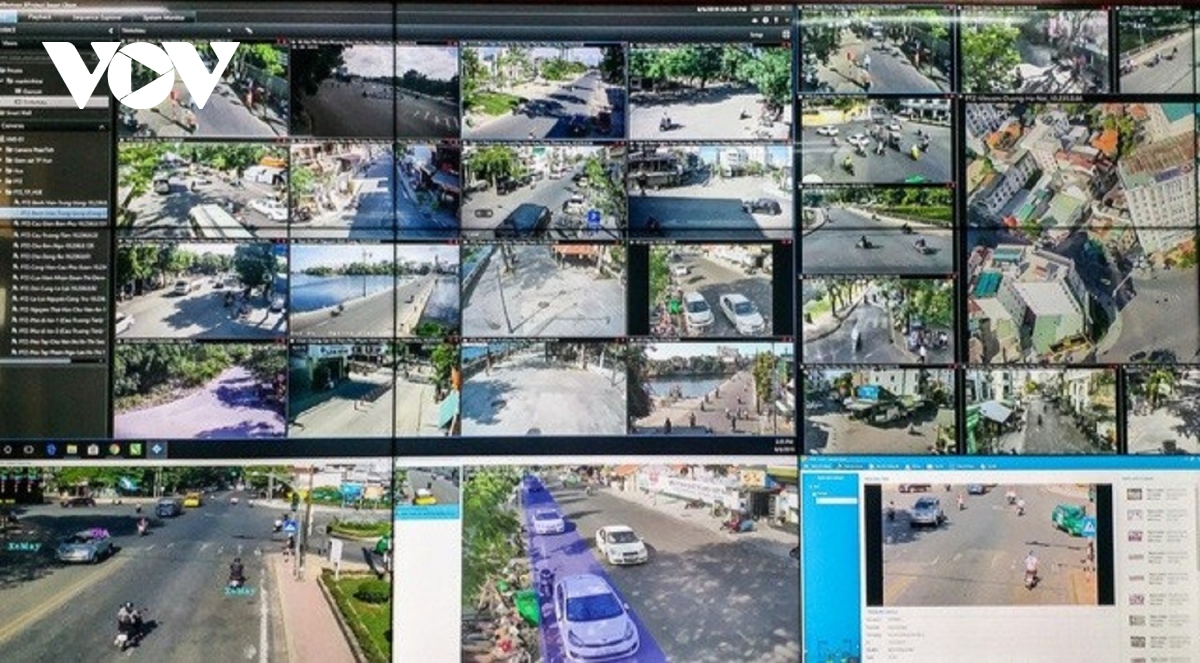Select the tree-lined median road camera feed

[x=543, y=92]
